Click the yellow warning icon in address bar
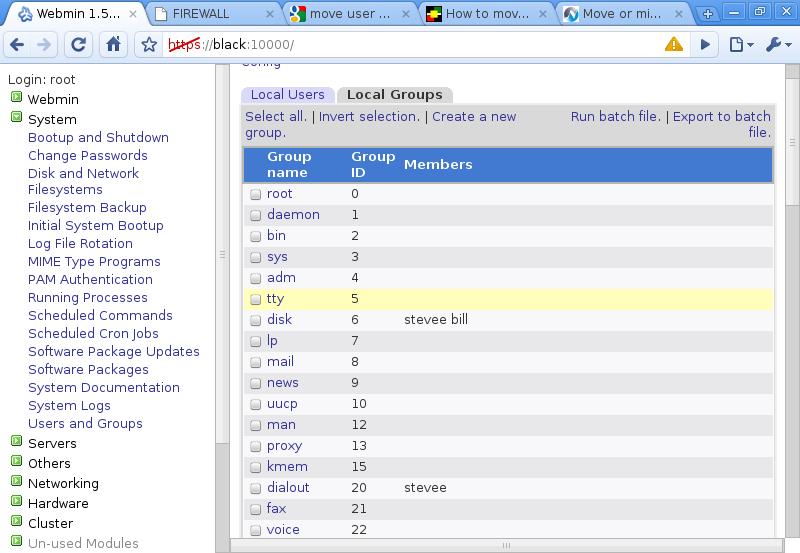This screenshot has width=800, height=553. pos(674,45)
